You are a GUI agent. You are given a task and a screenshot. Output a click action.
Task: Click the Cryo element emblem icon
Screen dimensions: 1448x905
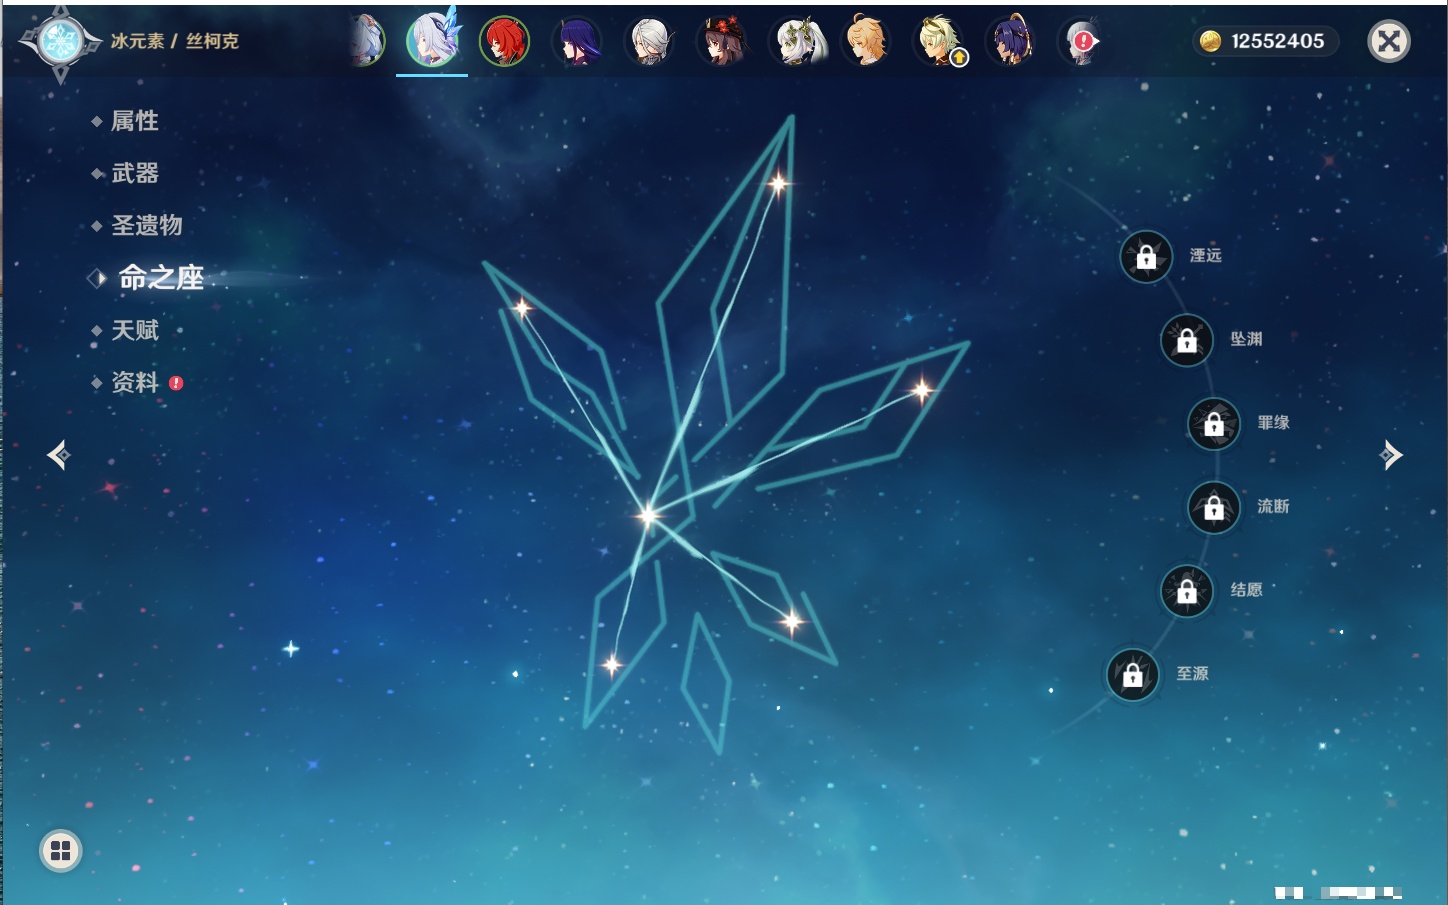[x=60, y=42]
